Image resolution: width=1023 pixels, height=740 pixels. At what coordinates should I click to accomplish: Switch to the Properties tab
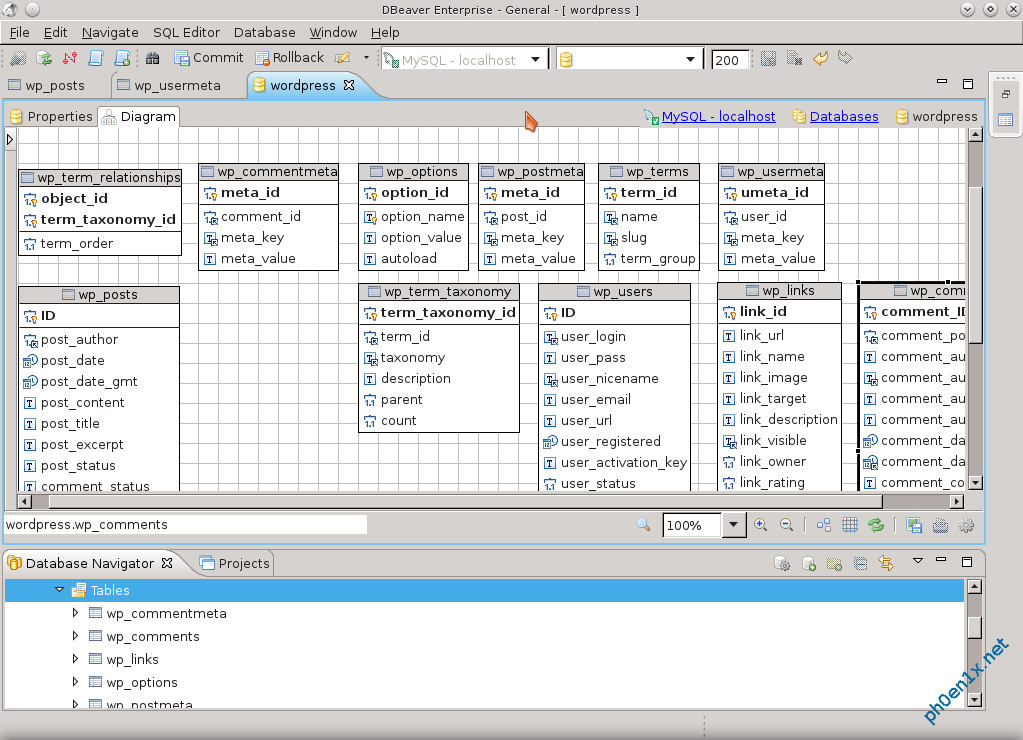(51, 116)
